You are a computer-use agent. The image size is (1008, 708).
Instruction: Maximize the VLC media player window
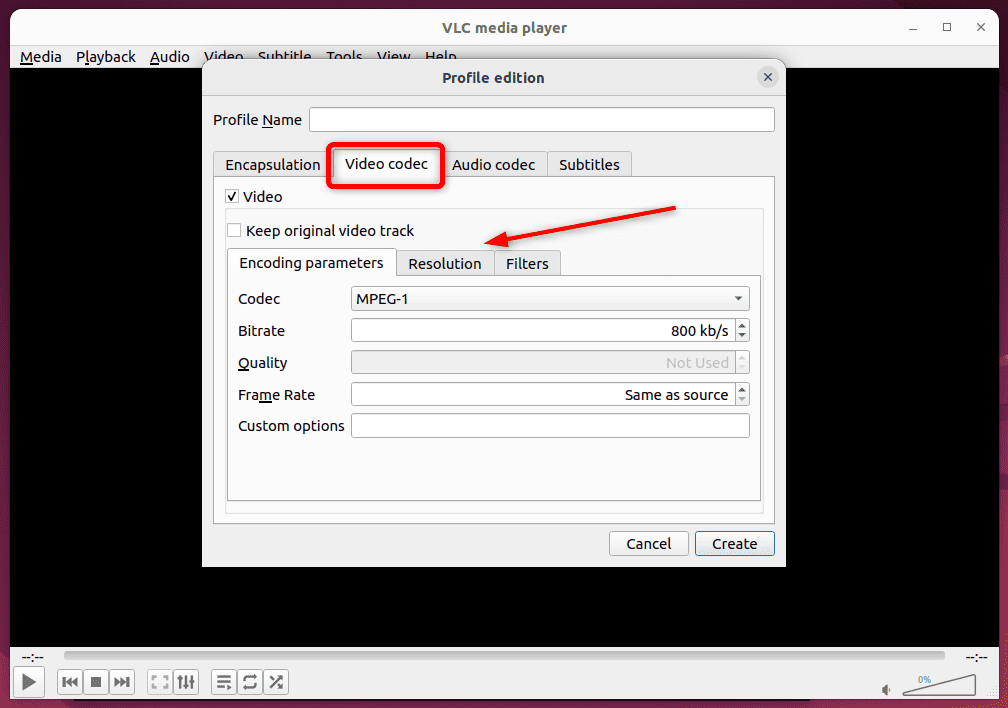click(947, 27)
